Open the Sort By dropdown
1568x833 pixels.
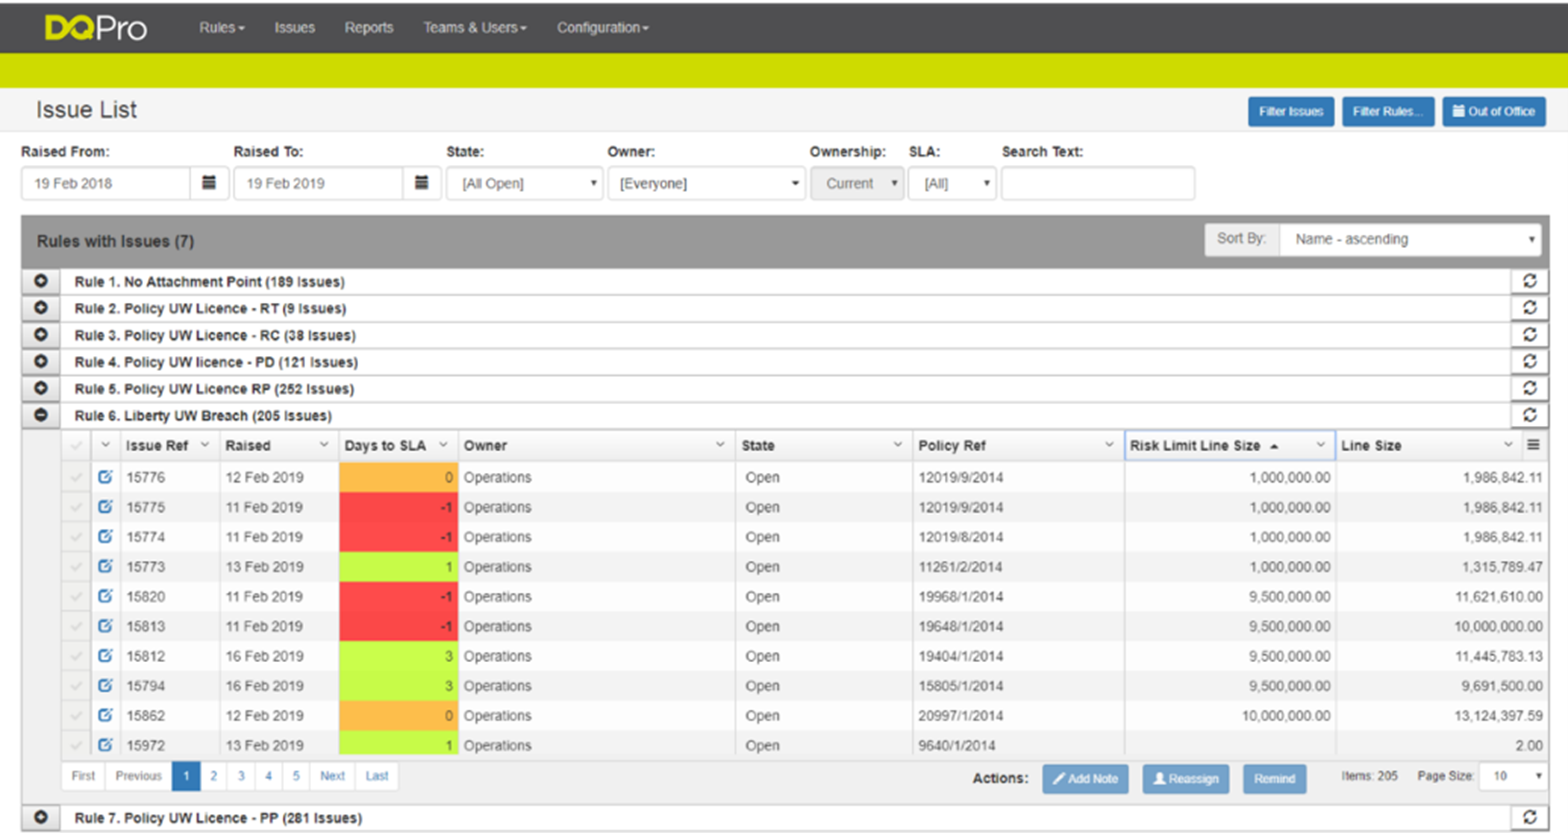(x=1410, y=239)
